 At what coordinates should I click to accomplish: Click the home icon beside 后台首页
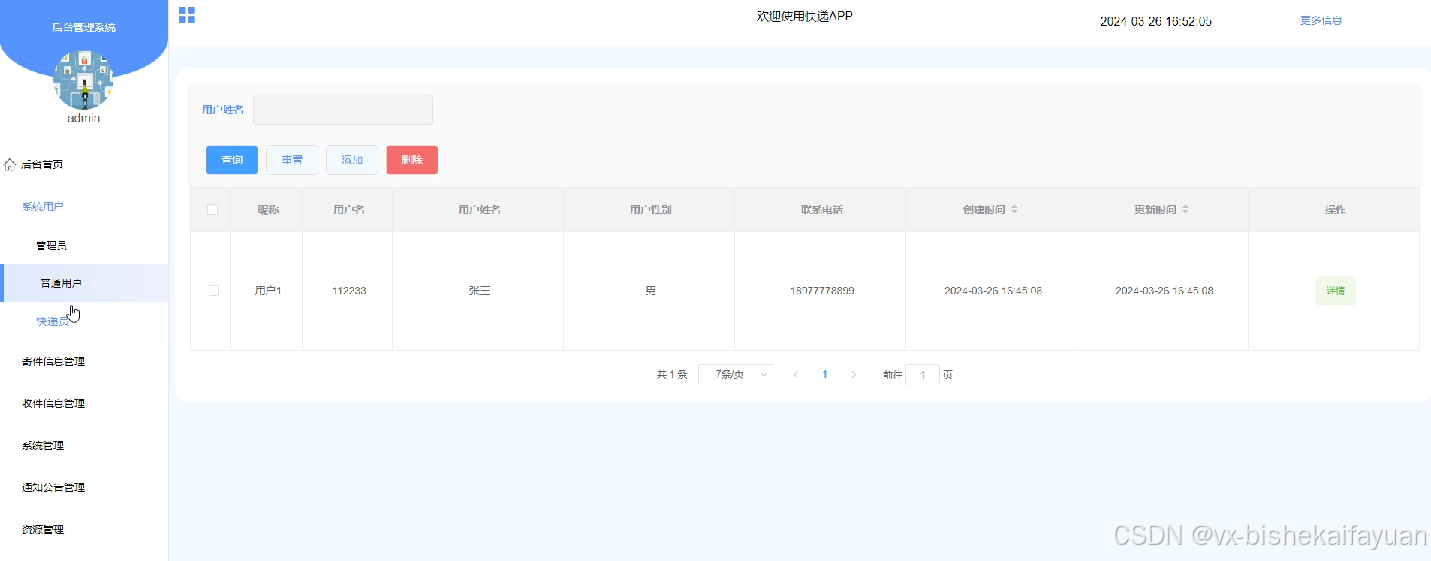[10, 164]
